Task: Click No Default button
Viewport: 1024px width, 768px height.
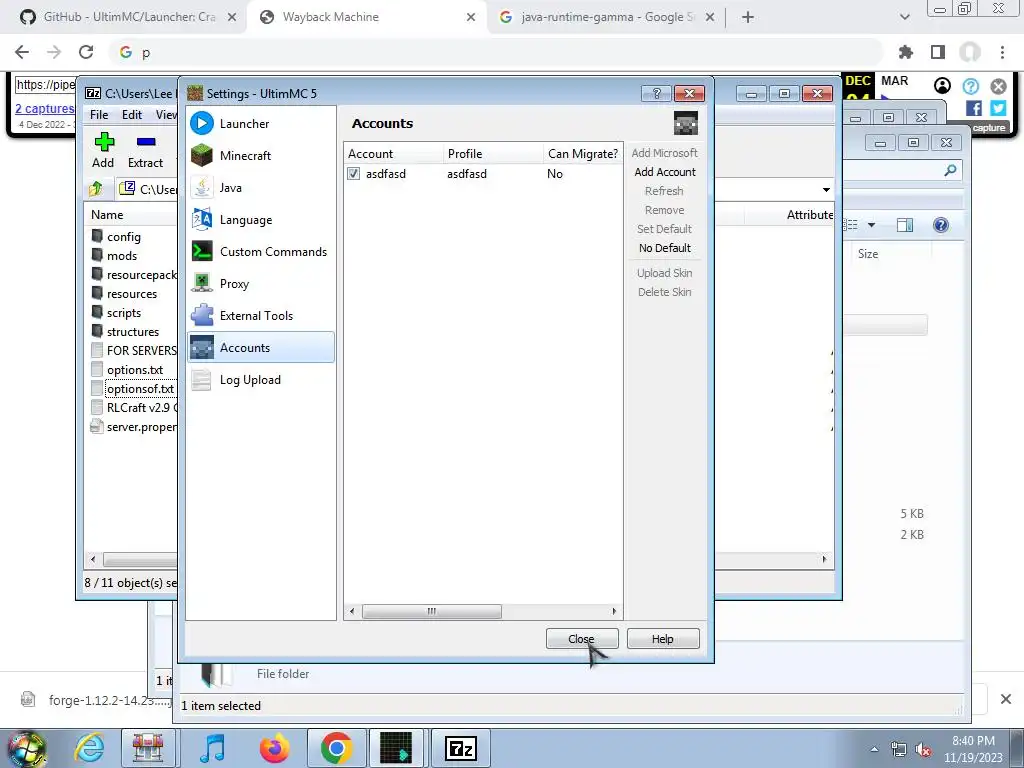Action: pos(665,248)
